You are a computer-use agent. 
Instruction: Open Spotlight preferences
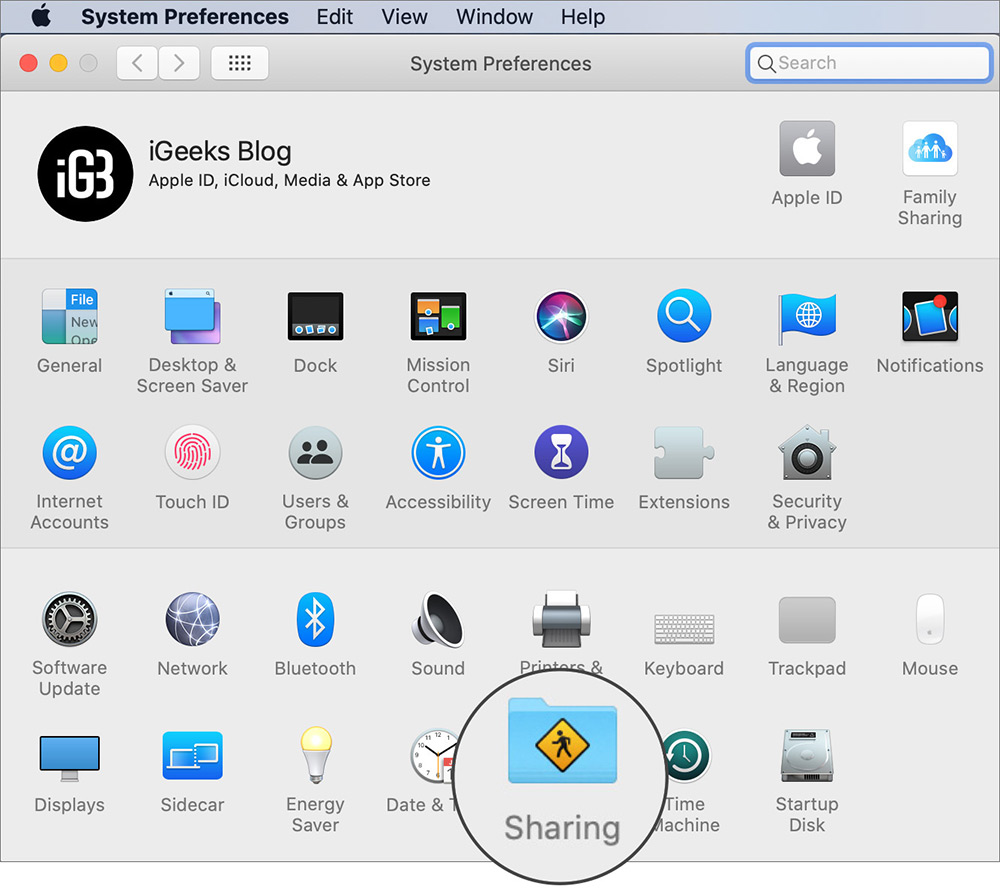[x=684, y=316]
